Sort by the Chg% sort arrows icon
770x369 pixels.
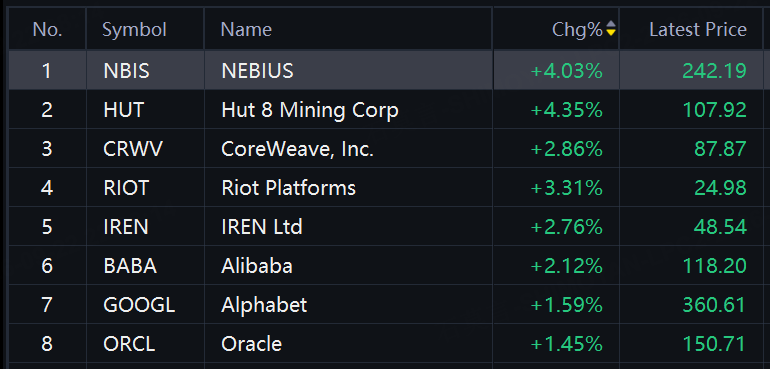tap(610, 29)
